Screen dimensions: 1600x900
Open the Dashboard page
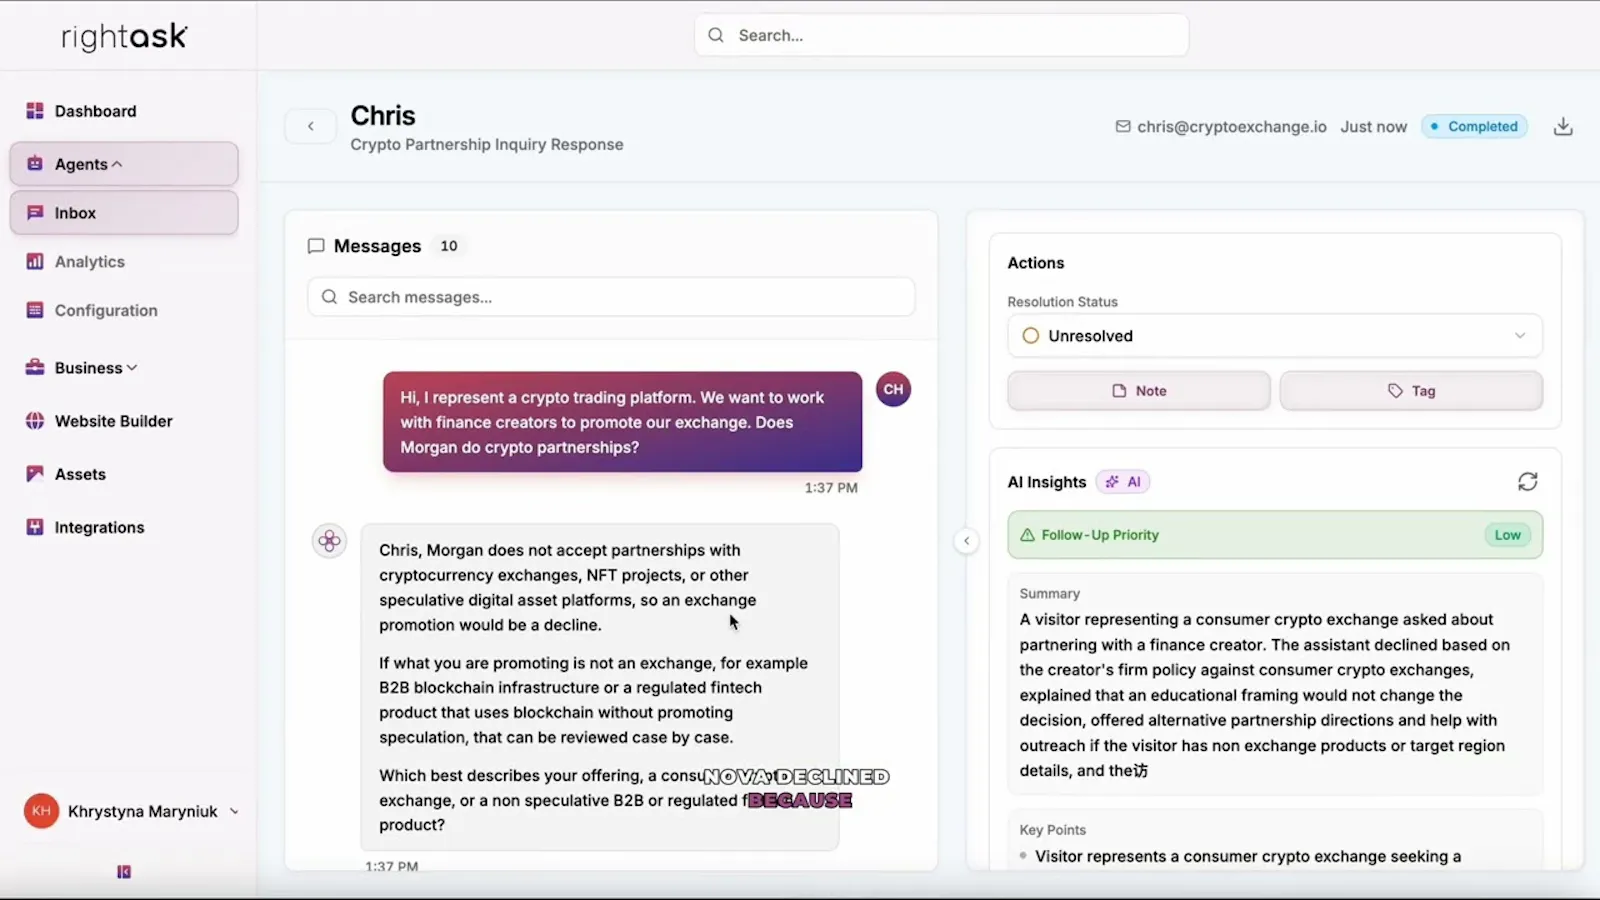[96, 111]
